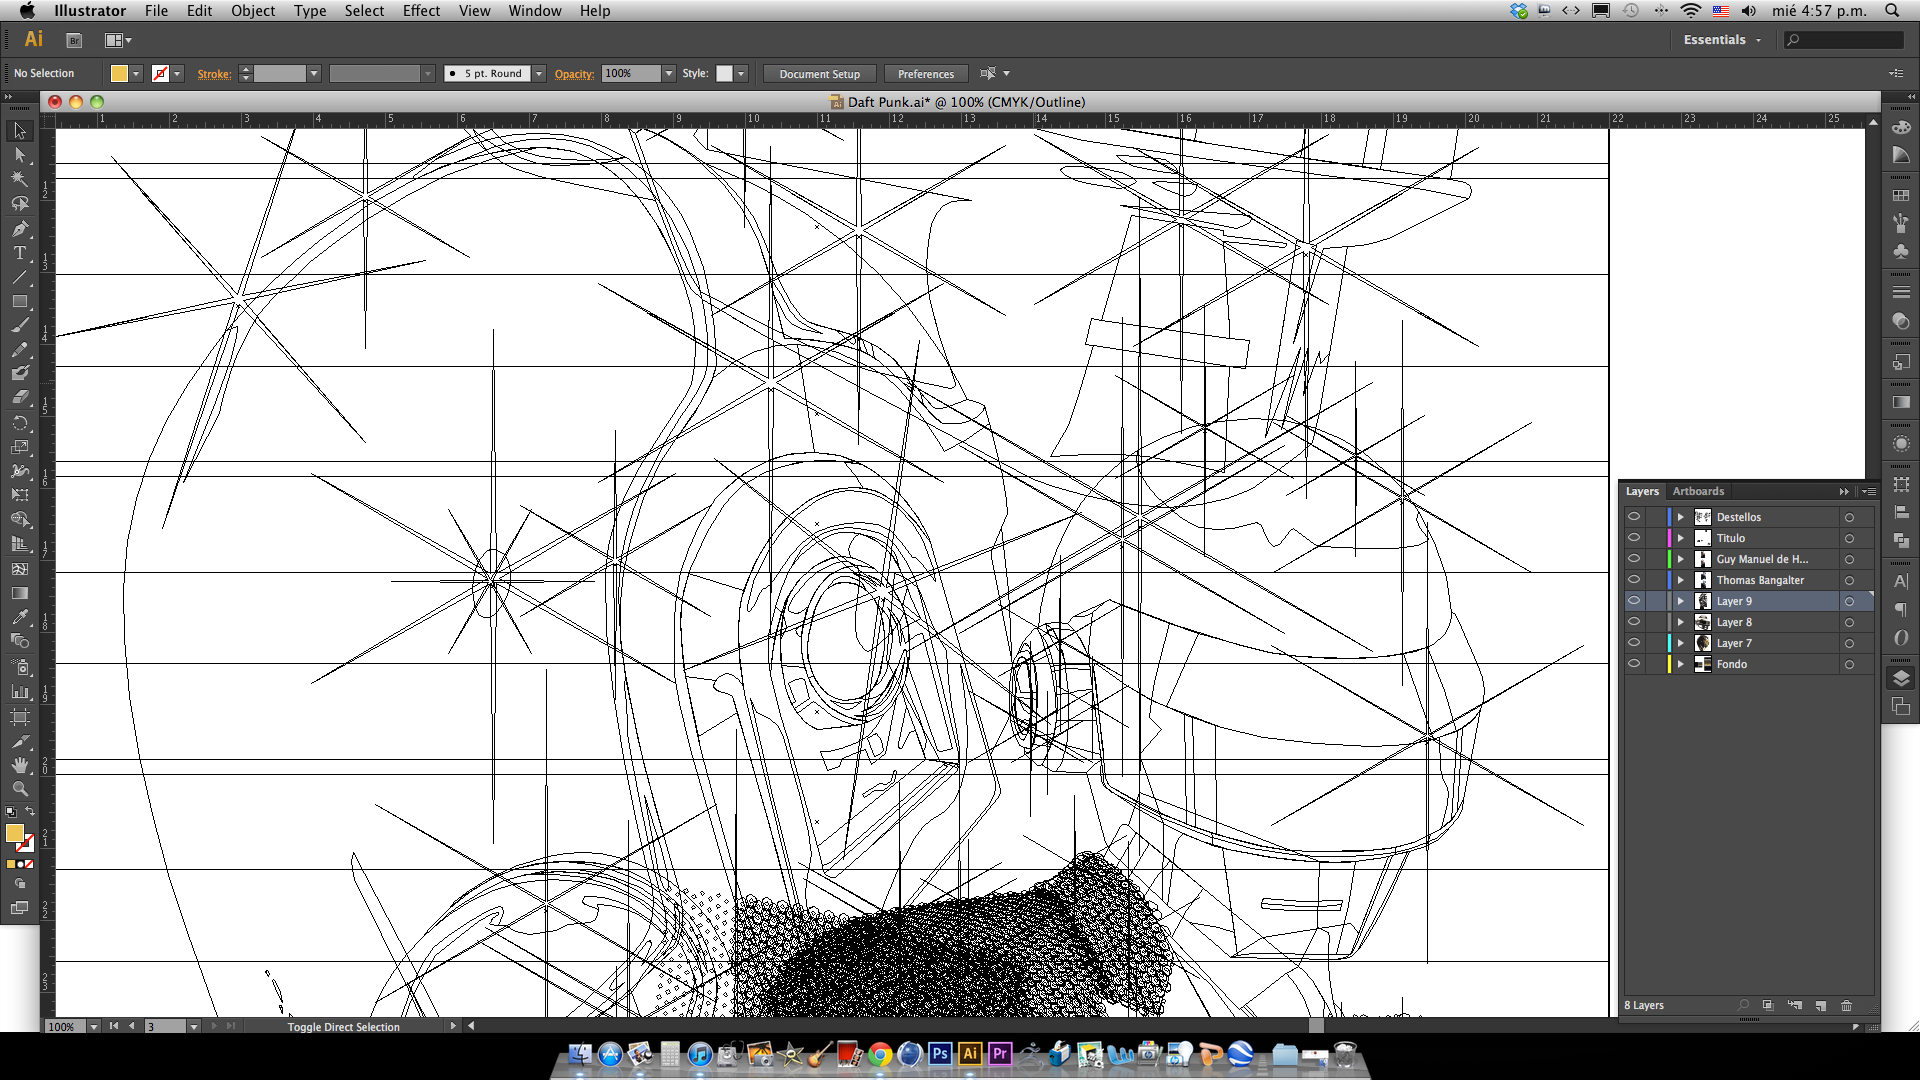Expand the Titulo layer
This screenshot has width=1920, height=1080.
pyautogui.click(x=1681, y=538)
